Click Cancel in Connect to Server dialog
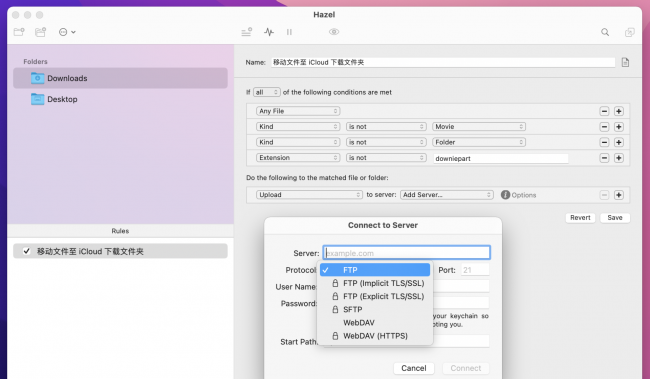Image resolution: width=650 pixels, height=379 pixels. click(413, 368)
